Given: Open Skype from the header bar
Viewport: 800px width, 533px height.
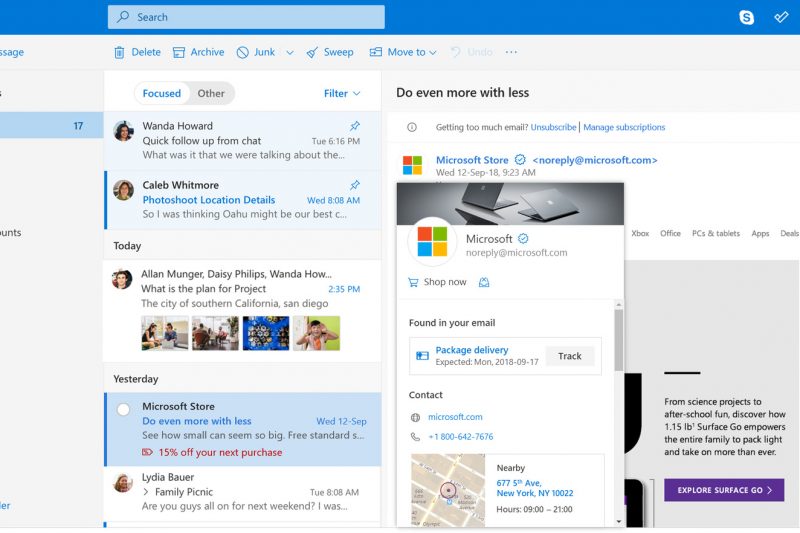Looking at the screenshot, I should (746, 17).
